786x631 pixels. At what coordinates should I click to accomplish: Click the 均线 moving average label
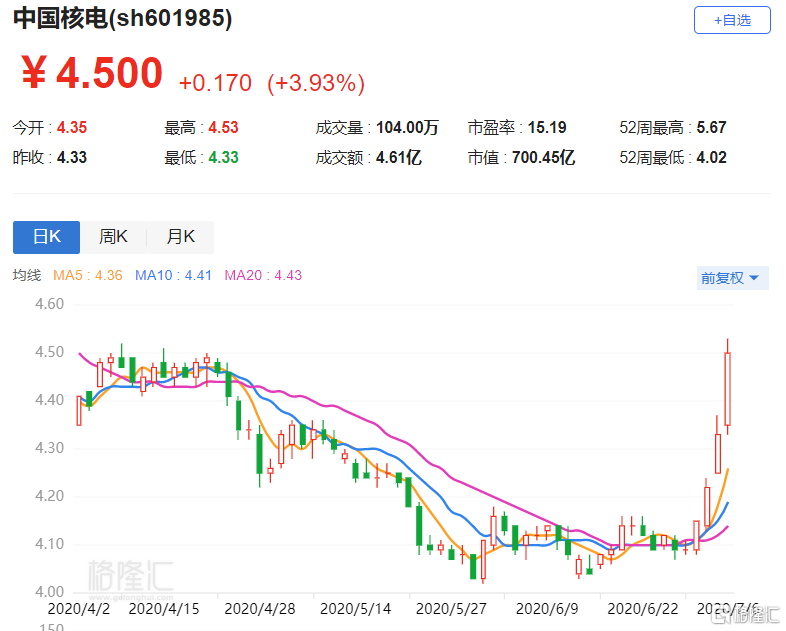coord(27,275)
